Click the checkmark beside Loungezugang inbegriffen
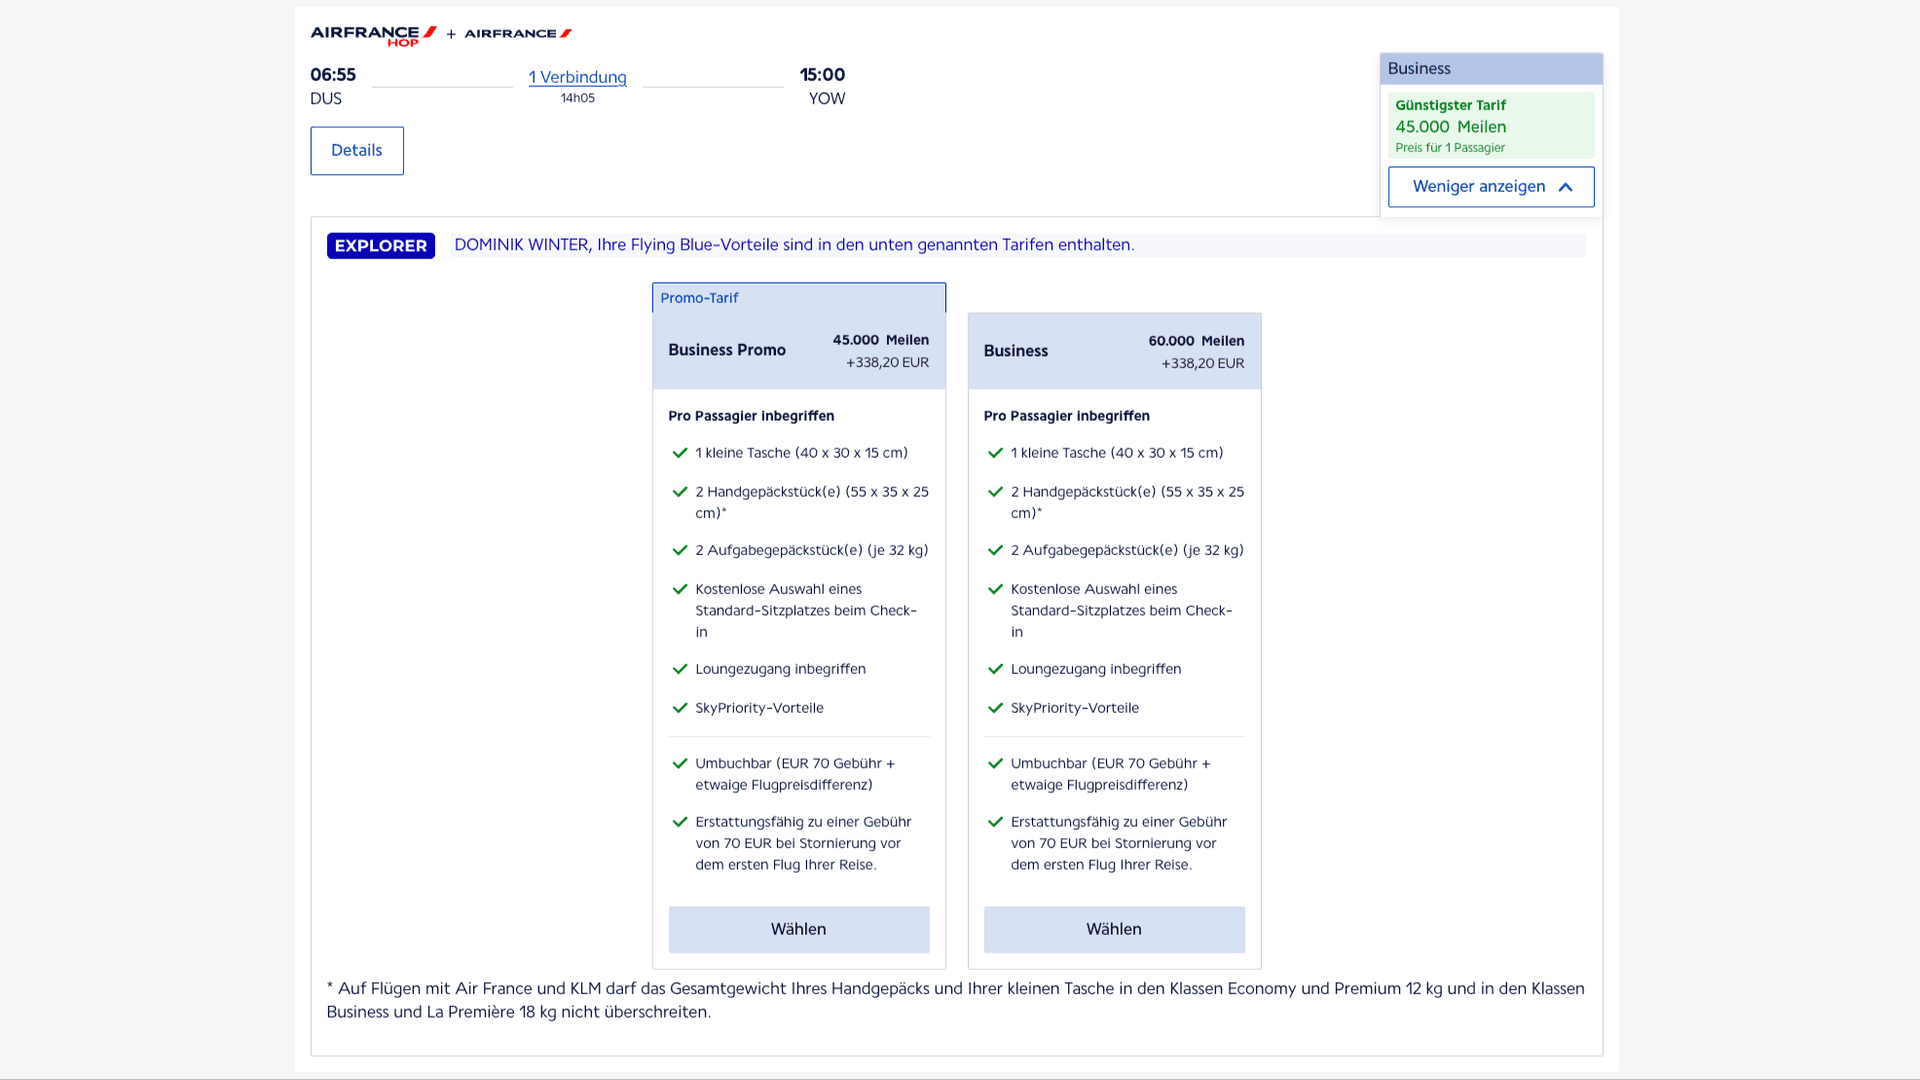Image resolution: width=1920 pixels, height=1080 pixels. coord(679,669)
